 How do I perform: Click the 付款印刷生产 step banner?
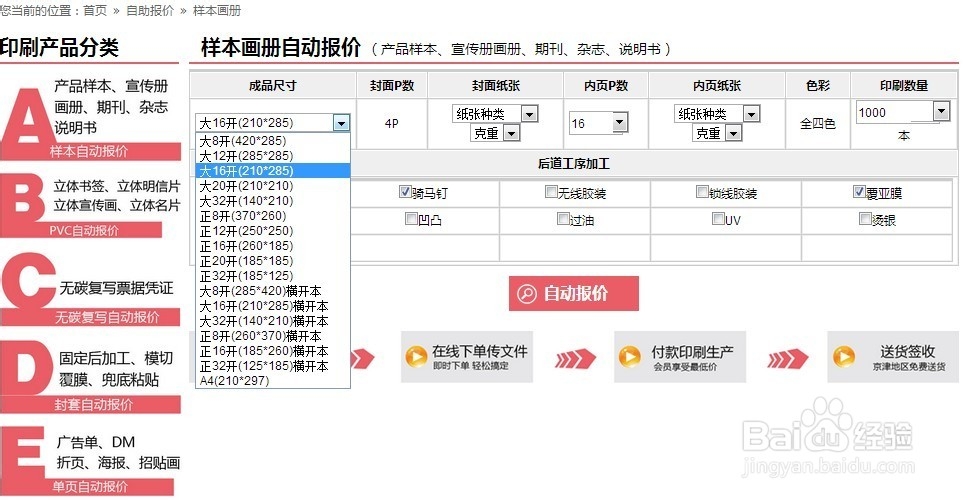click(680, 356)
